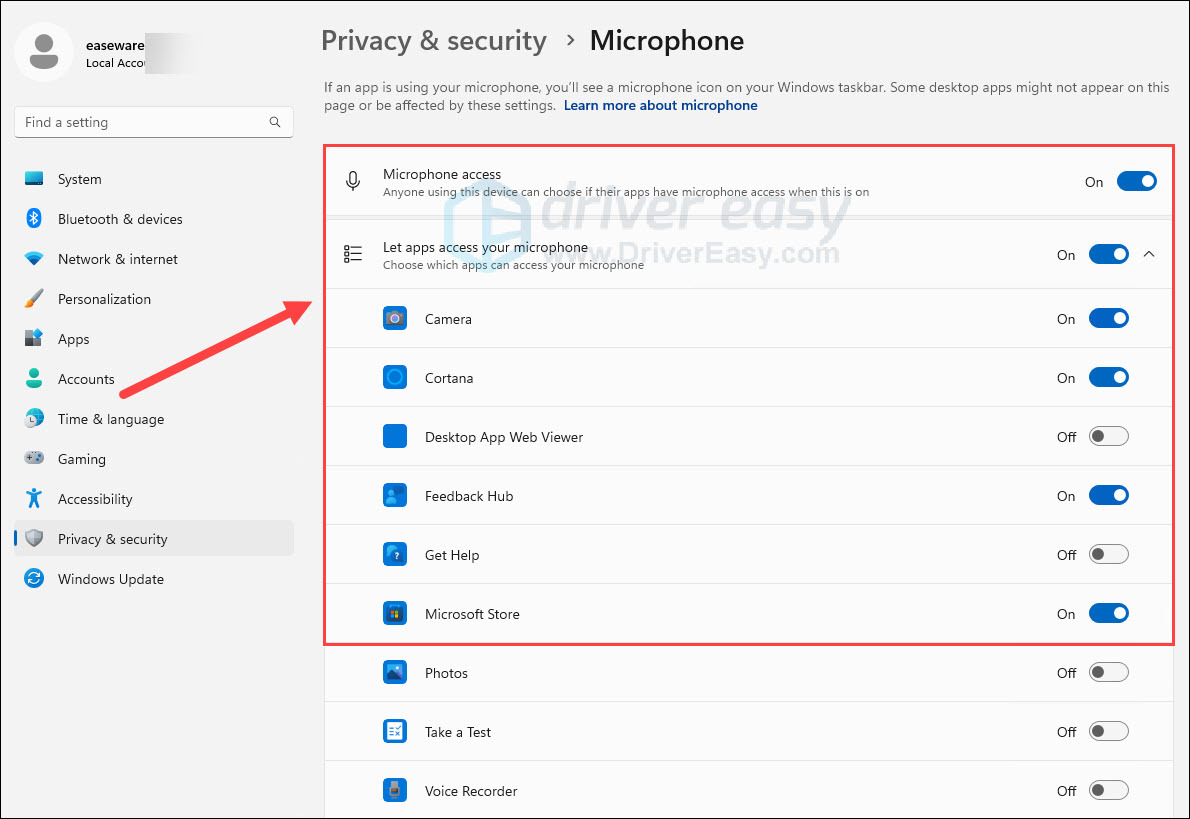Viewport: 1190px width, 819px height.
Task: Click the Take a Test app icon
Action: (x=395, y=732)
